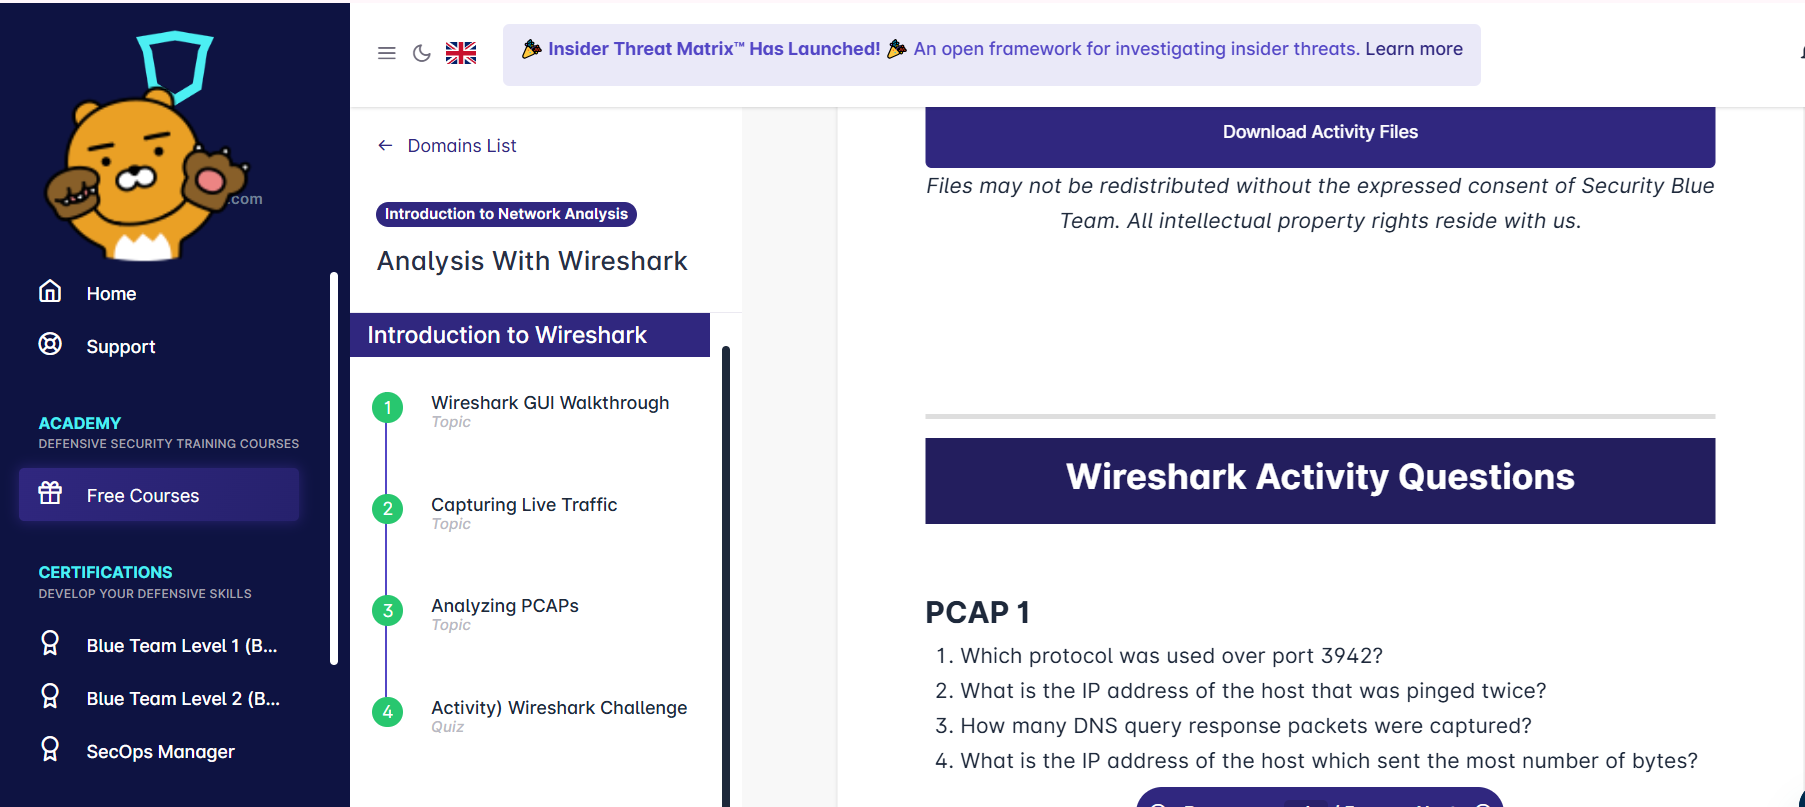1805x807 pixels.
Task: Select Free Courses in the sidebar
Action: tap(159, 495)
